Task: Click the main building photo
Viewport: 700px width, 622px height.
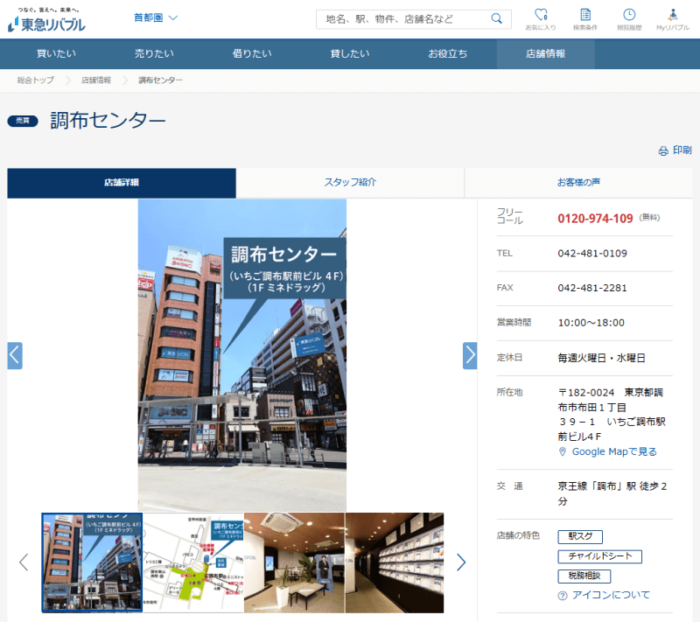Action: click(242, 355)
